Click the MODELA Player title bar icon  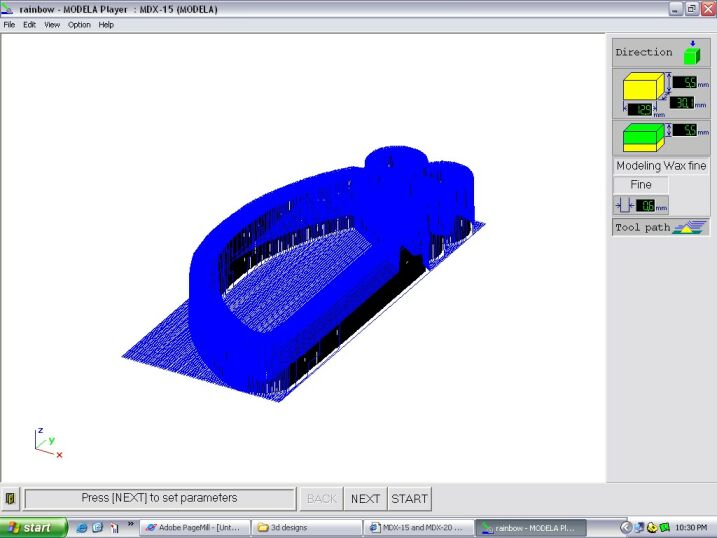click(9, 8)
